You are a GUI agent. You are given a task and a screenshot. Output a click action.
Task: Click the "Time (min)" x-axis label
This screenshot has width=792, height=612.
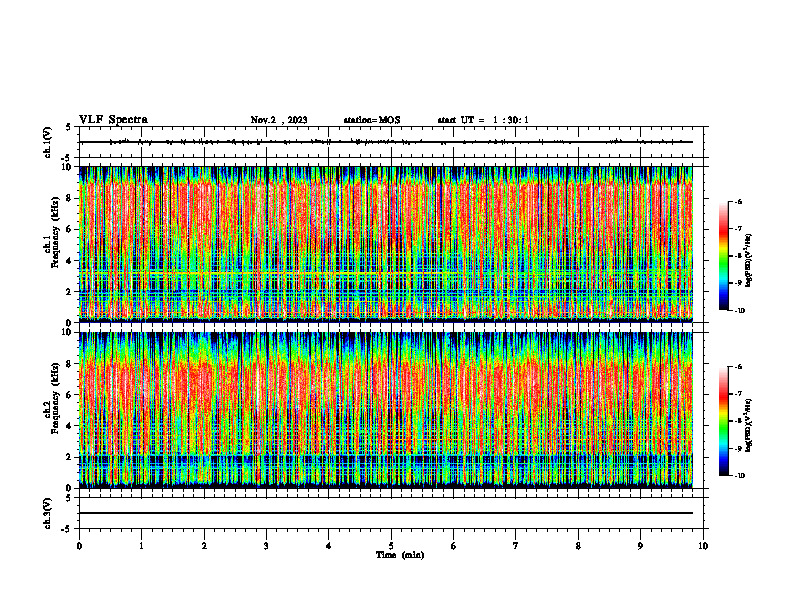[400, 555]
